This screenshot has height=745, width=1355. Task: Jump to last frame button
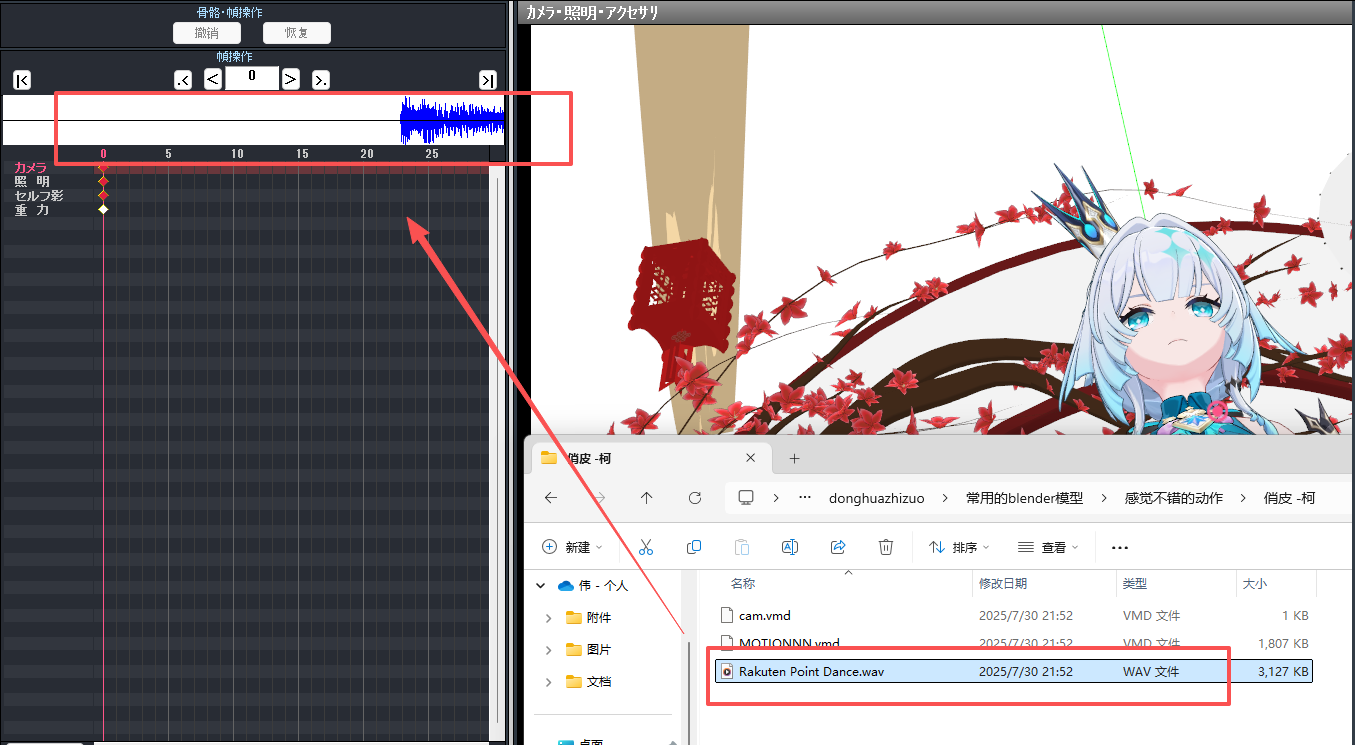pyautogui.click(x=487, y=80)
